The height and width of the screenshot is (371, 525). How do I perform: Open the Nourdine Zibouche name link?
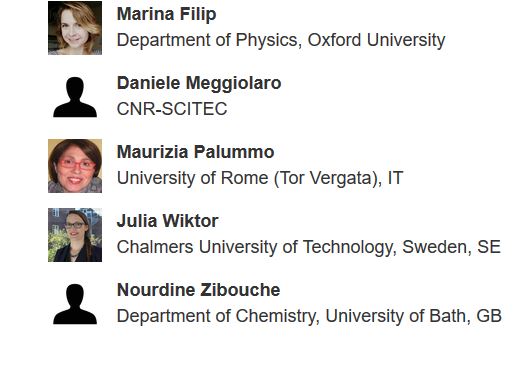(199, 290)
